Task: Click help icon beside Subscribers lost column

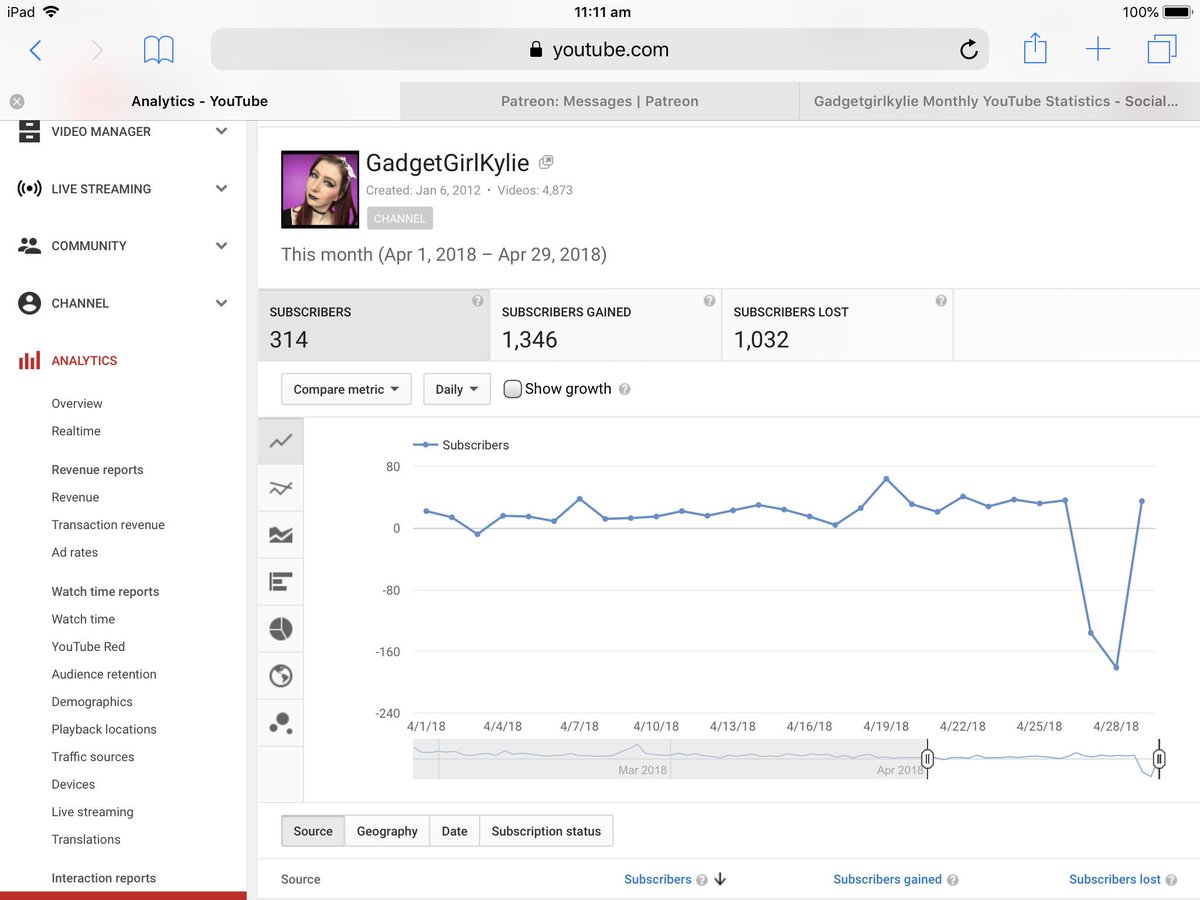Action: pyautogui.click(x=1171, y=880)
